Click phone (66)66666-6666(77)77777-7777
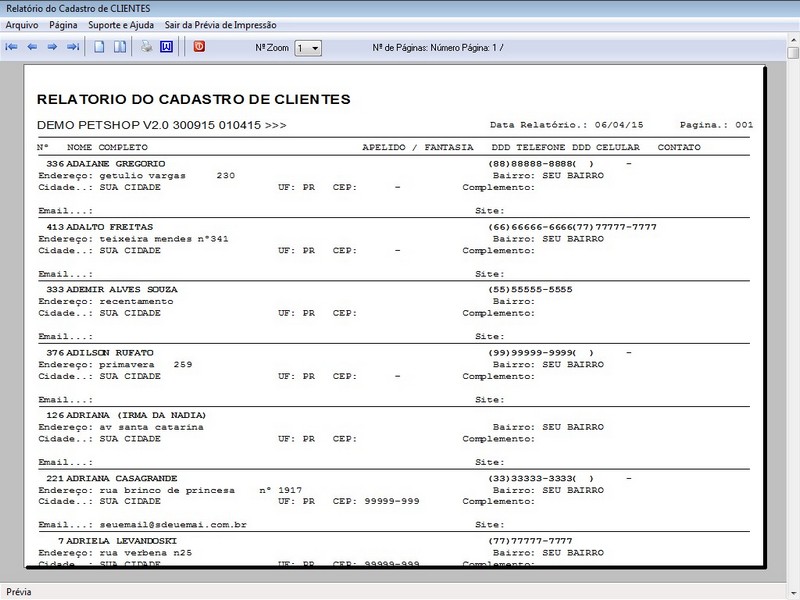This screenshot has height=600, width=800. [x=572, y=227]
